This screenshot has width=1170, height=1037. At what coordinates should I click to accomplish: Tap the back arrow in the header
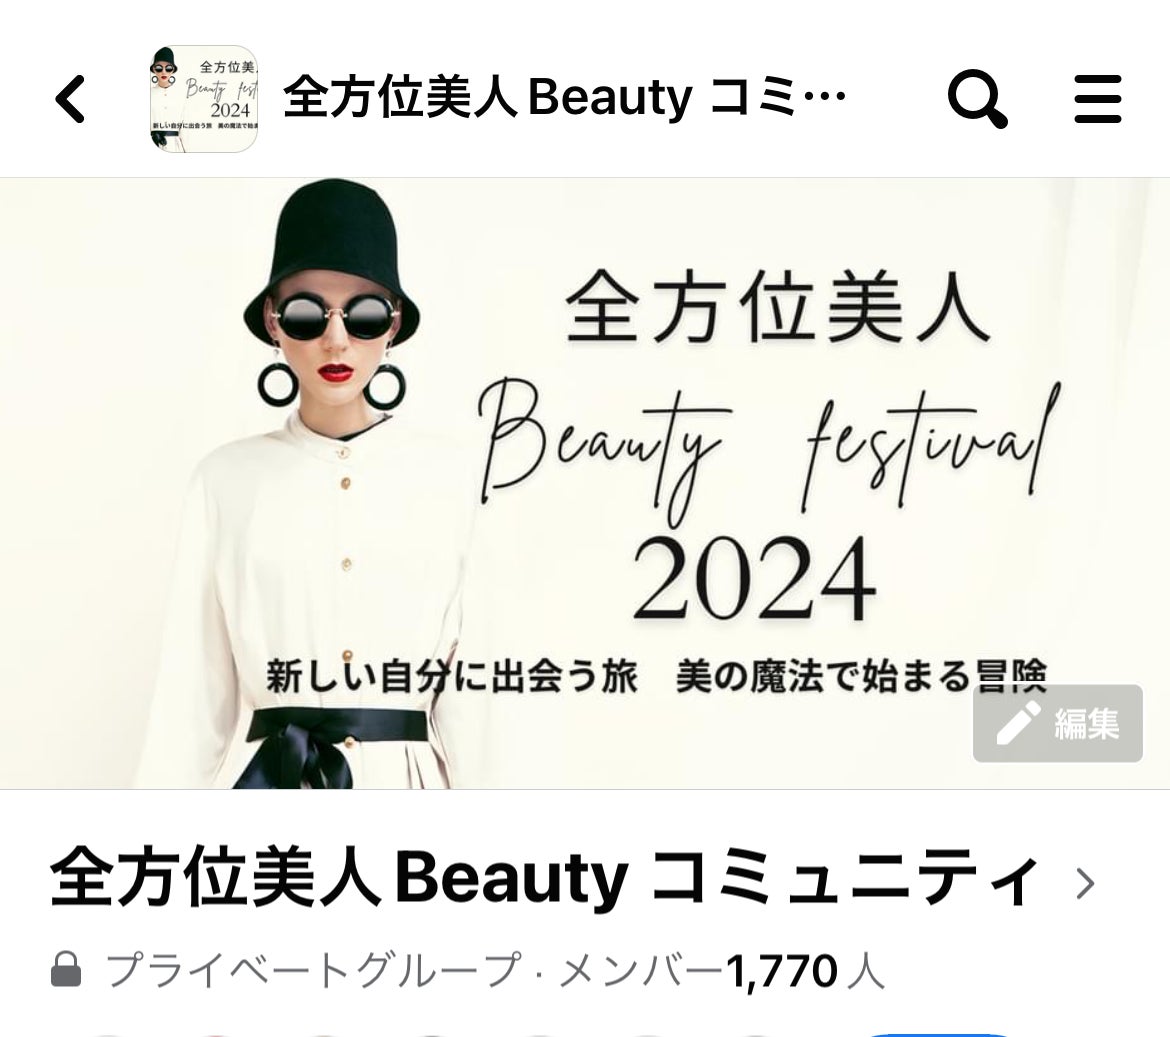[x=71, y=98]
